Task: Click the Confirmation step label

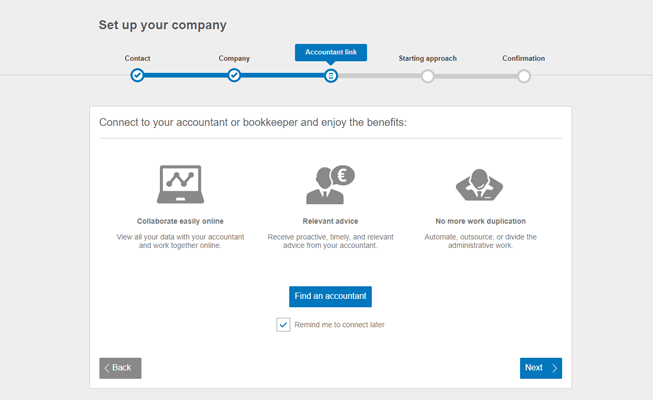Action: [x=524, y=58]
